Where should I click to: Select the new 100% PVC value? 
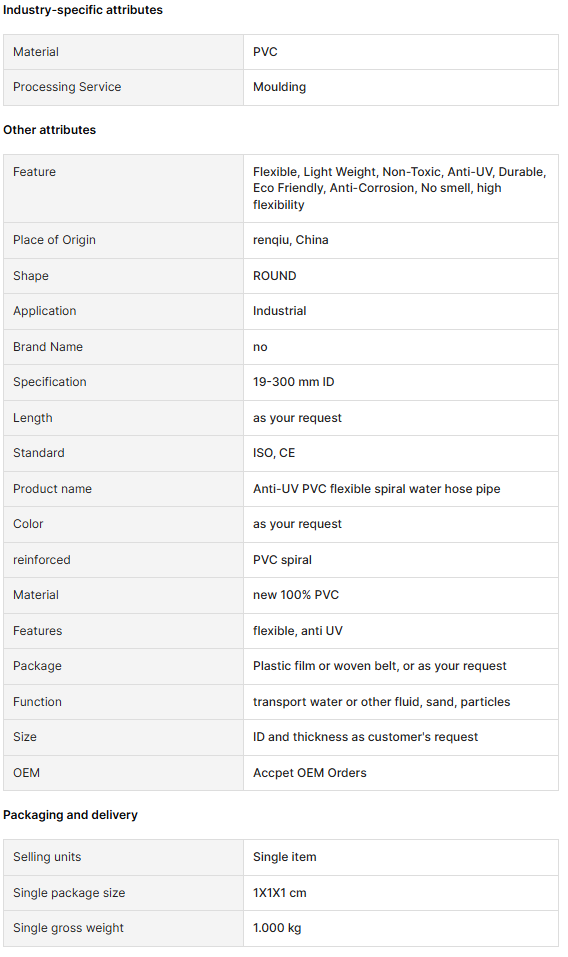[296, 595]
